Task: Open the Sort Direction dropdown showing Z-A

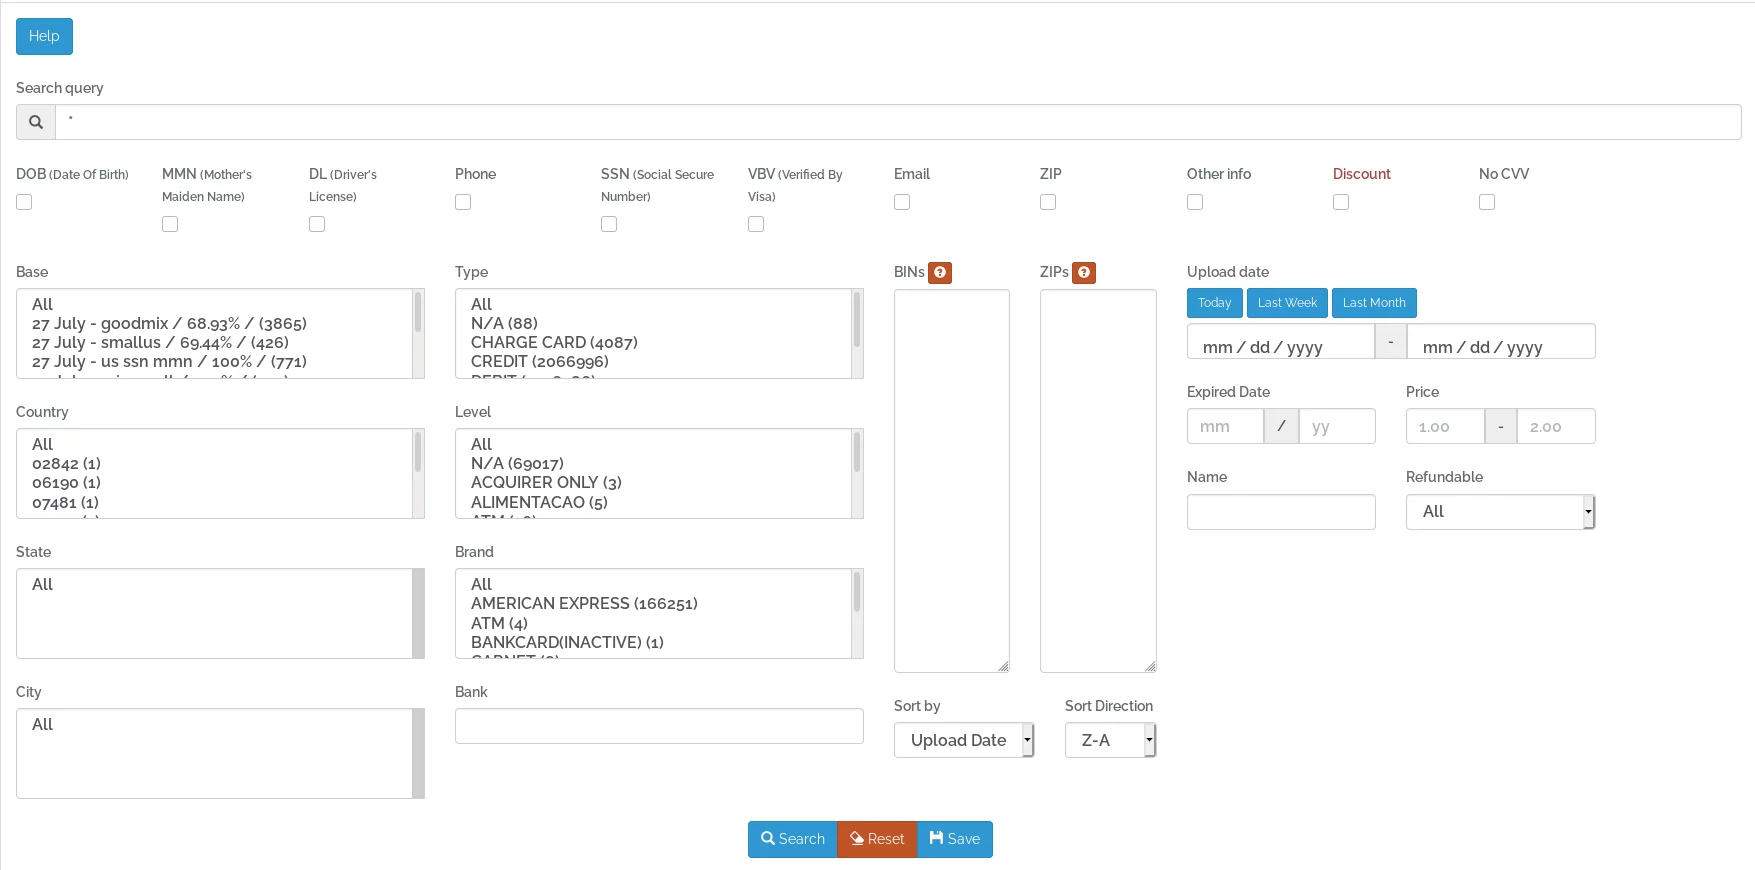Action: 1110,740
